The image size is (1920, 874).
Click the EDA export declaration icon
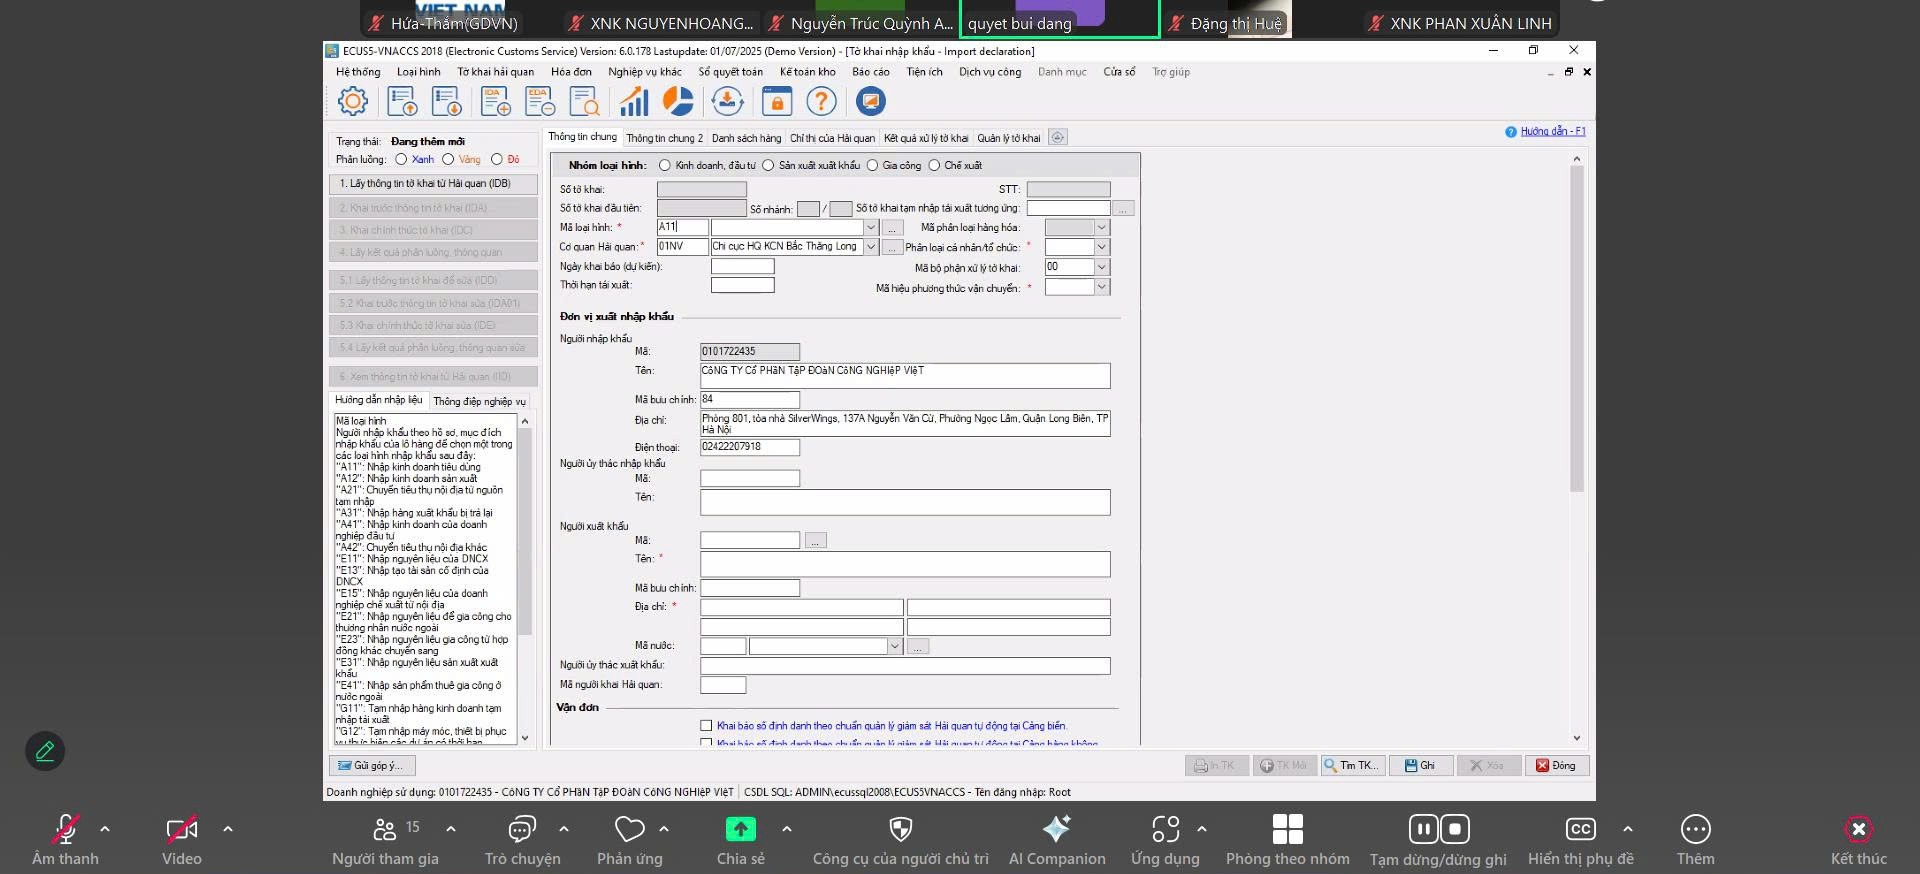click(x=540, y=101)
